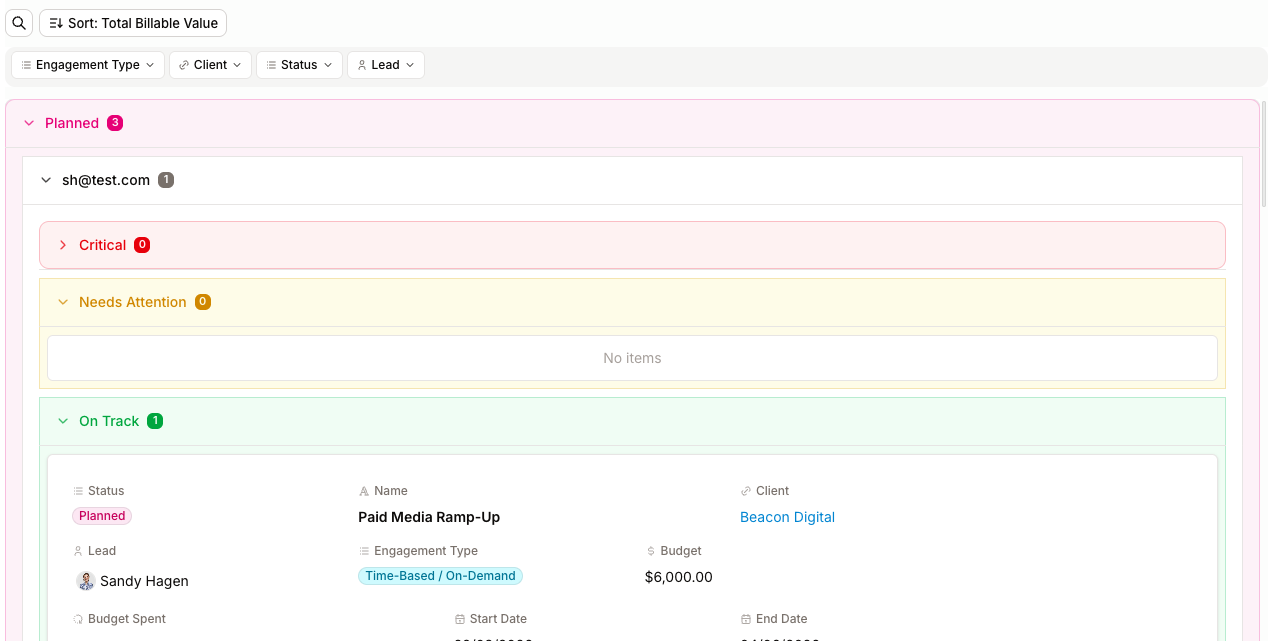Collapse the Needs Attention section
1274x641 pixels.
click(x=63, y=302)
